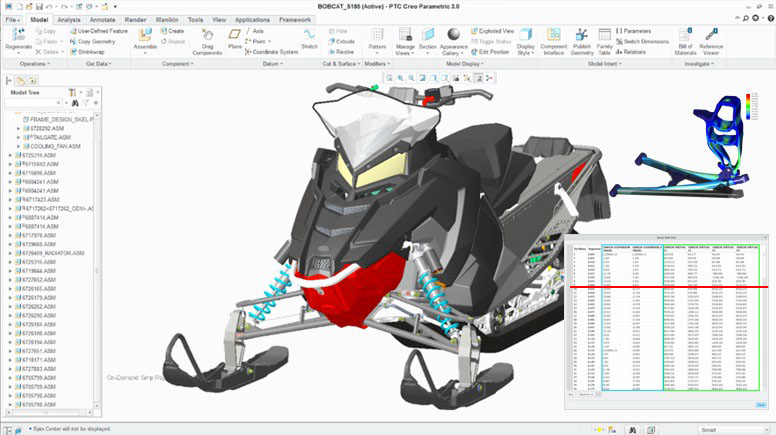Click the stress result color legend bar
The height and width of the screenshot is (435, 776).
click(748, 106)
